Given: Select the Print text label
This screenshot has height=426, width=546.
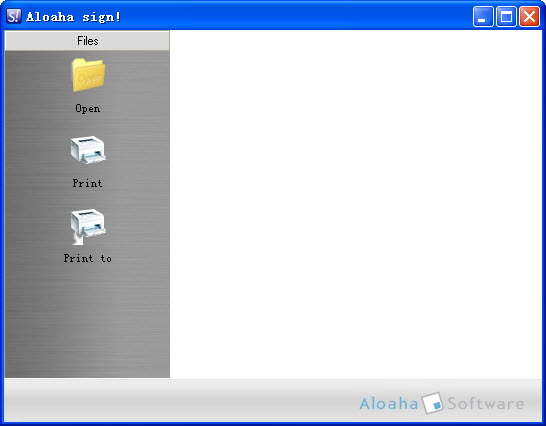Looking at the screenshot, I should 87,183.
